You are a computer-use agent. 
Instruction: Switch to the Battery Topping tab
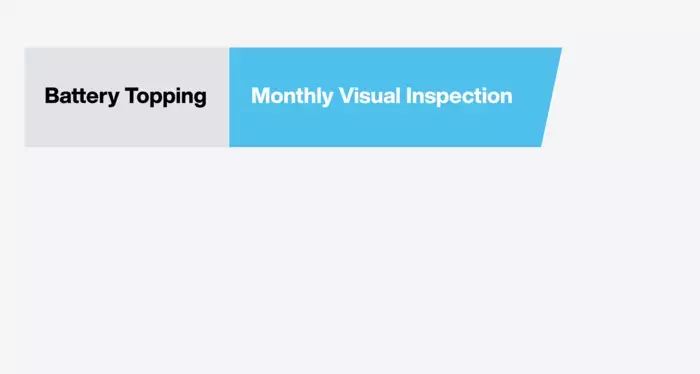[127, 97]
